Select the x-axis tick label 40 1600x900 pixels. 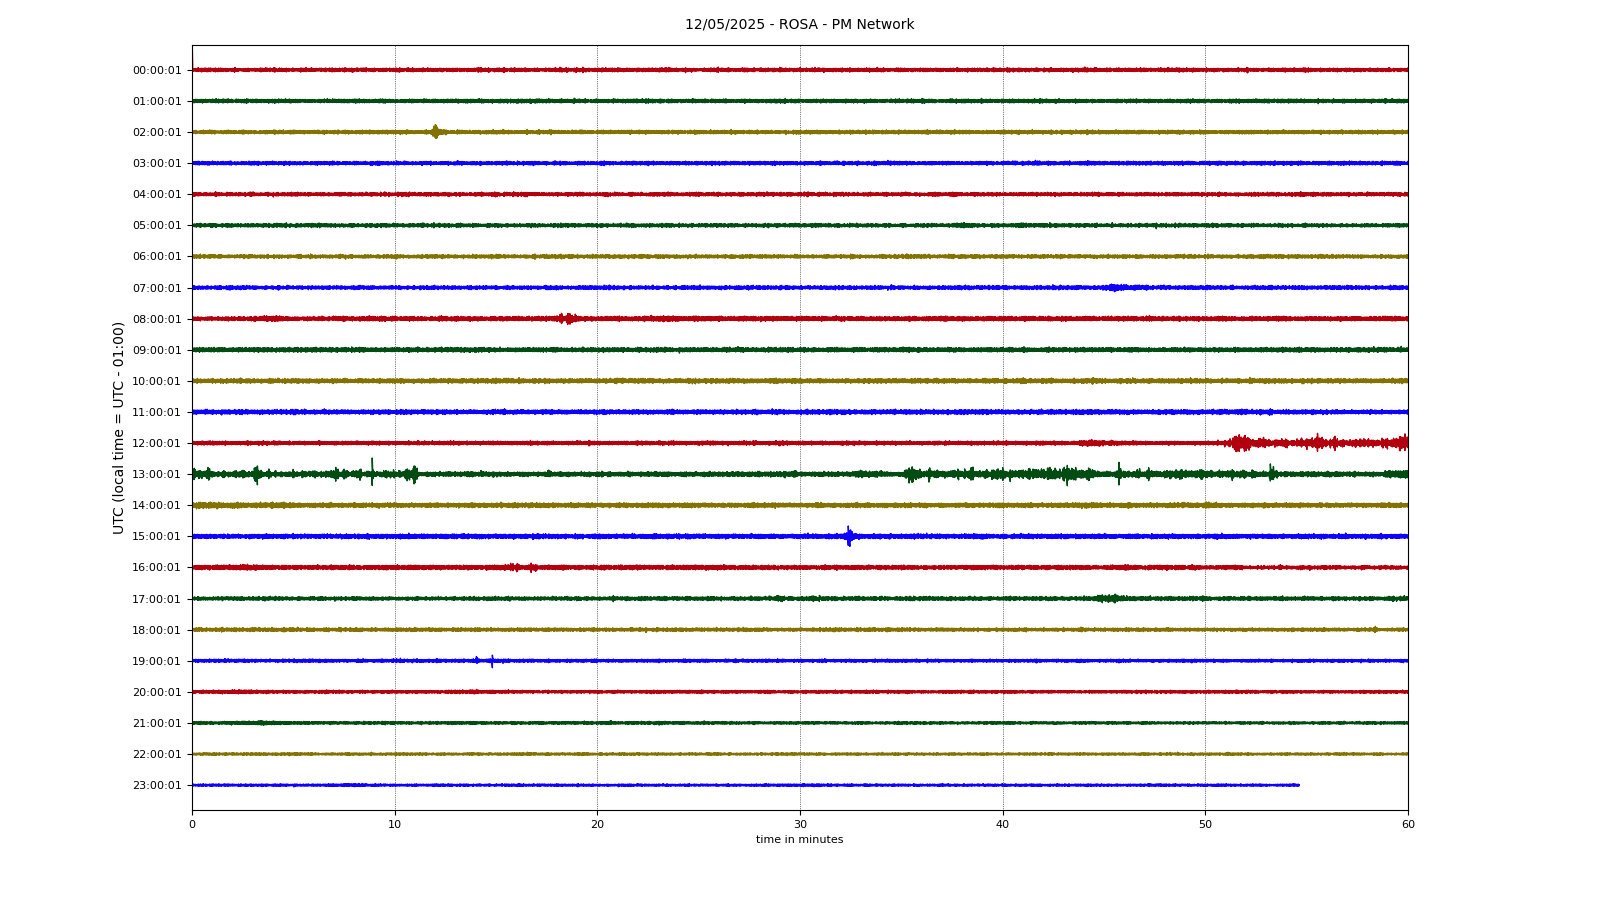1003,824
